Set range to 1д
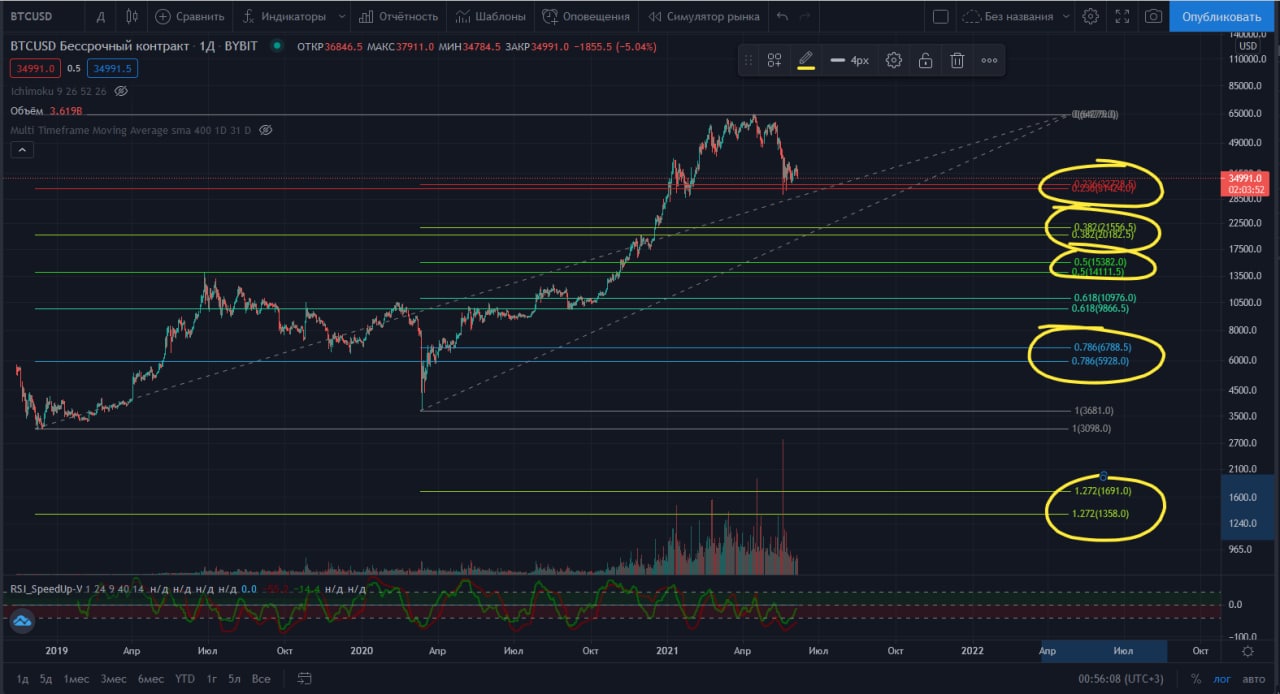The image size is (1280, 694). coord(22,679)
